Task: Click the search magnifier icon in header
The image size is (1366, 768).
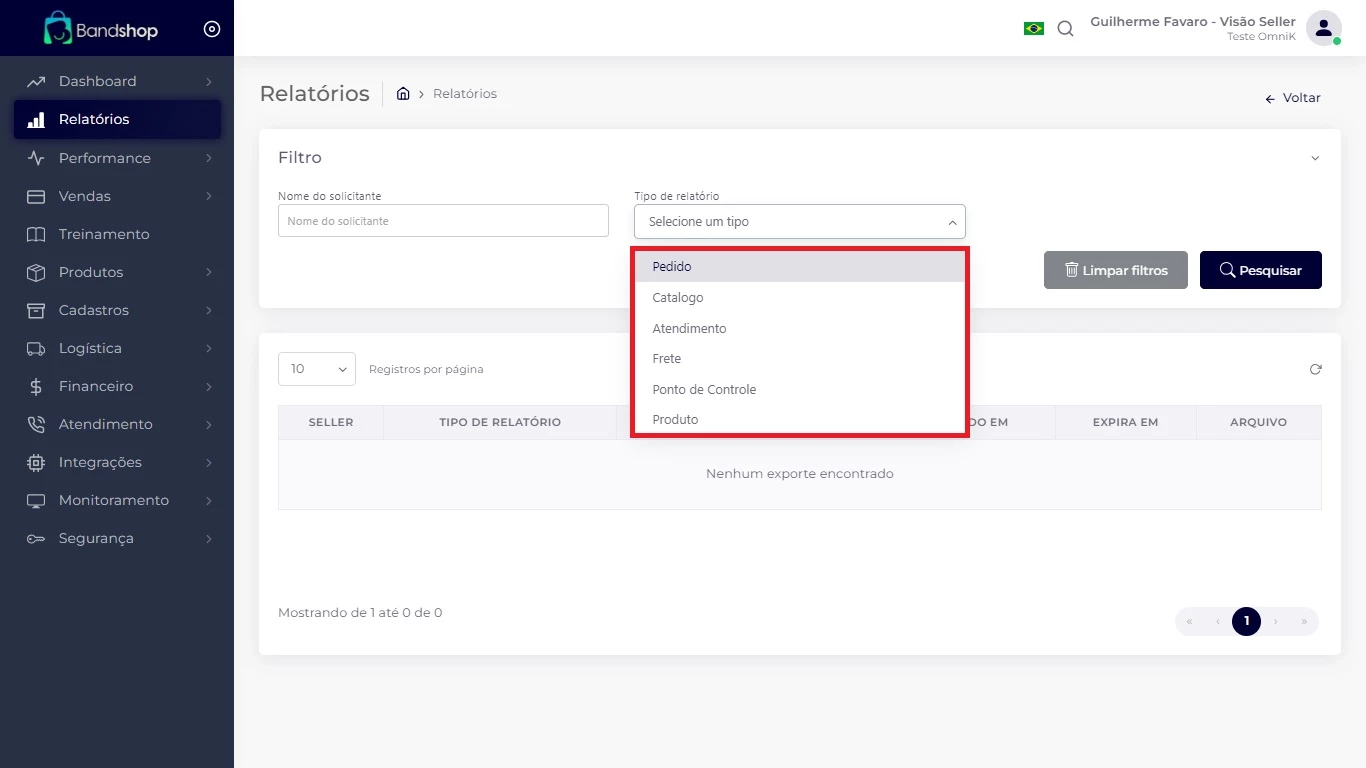Action: click(1065, 29)
